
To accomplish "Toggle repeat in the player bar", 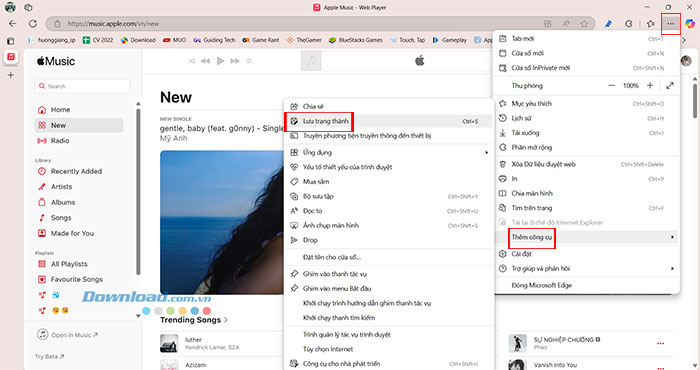I will [249, 61].
